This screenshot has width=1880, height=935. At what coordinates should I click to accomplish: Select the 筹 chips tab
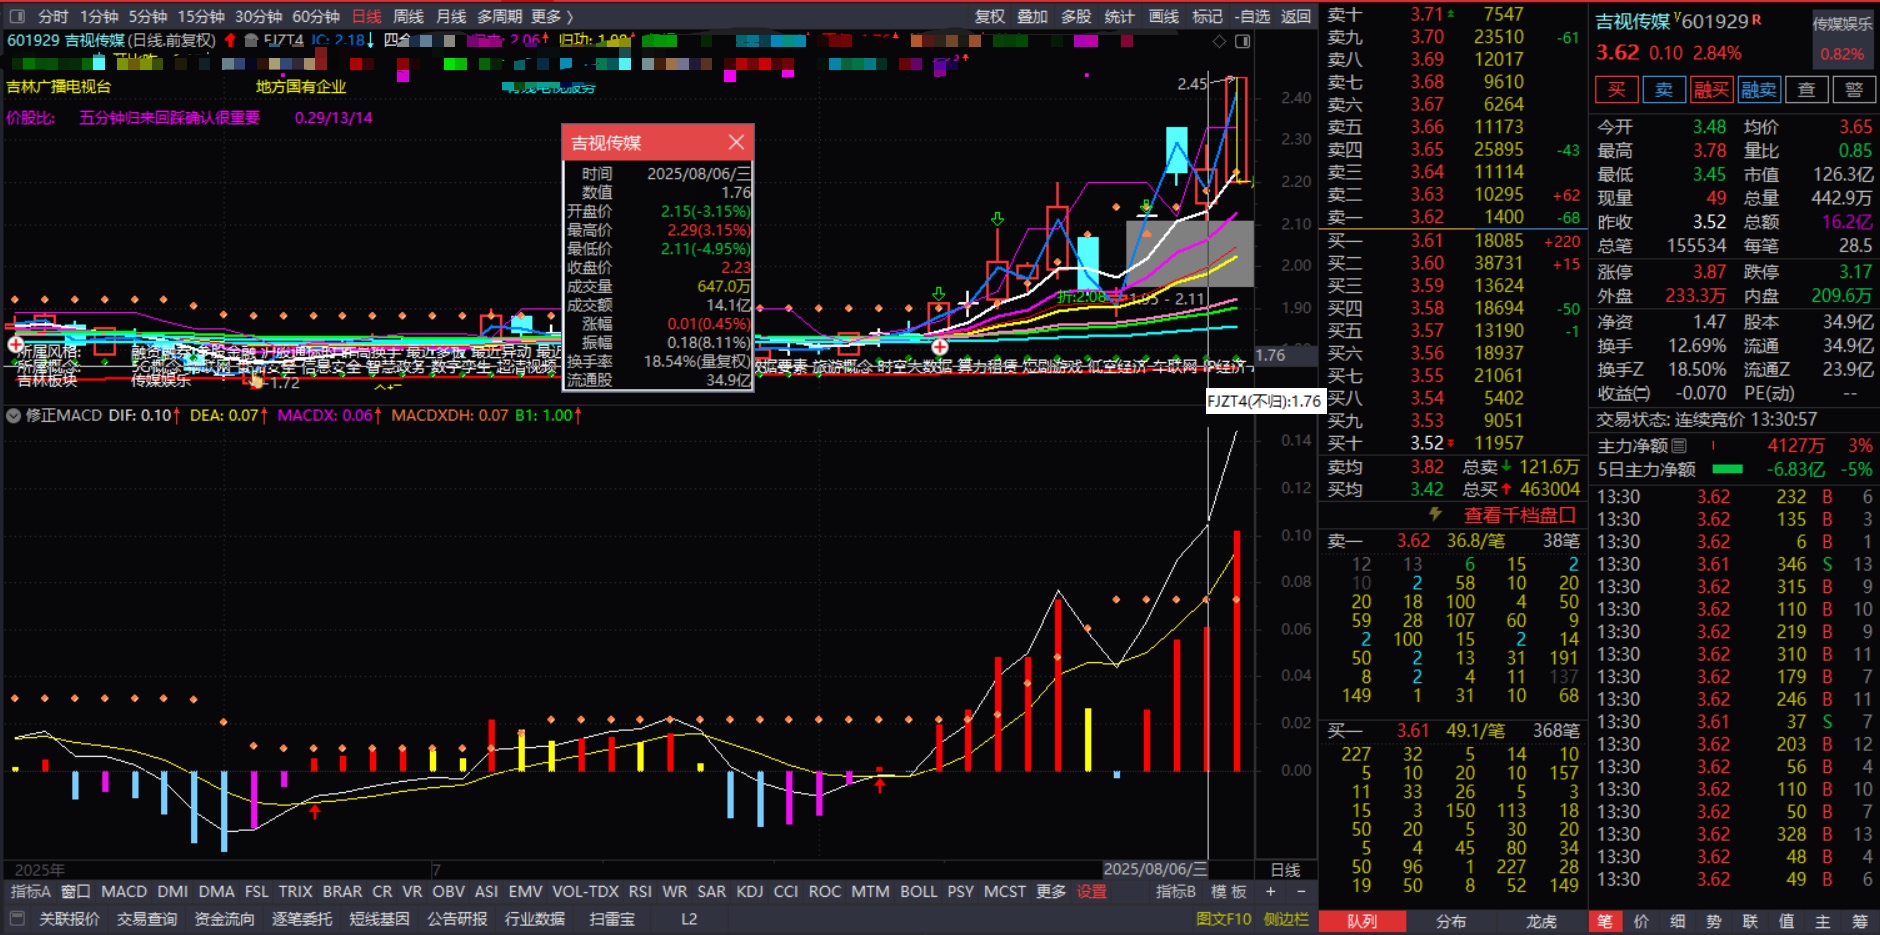click(1859, 921)
